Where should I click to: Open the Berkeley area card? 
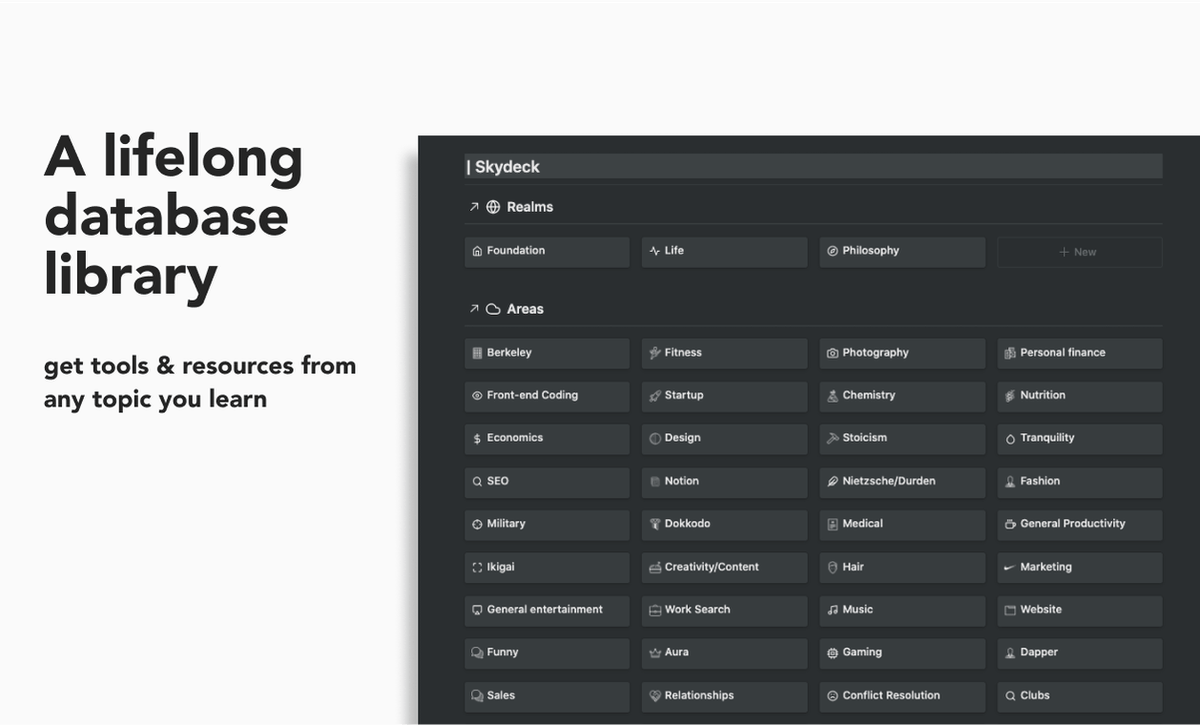coord(547,353)
